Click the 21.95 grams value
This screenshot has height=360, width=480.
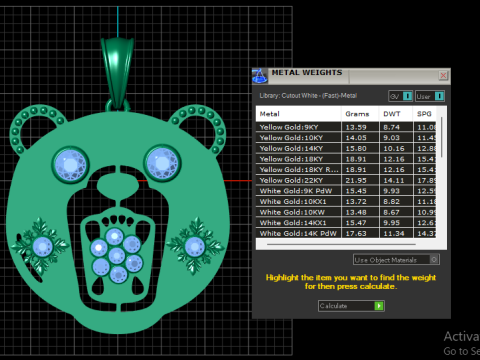(356, 181)
